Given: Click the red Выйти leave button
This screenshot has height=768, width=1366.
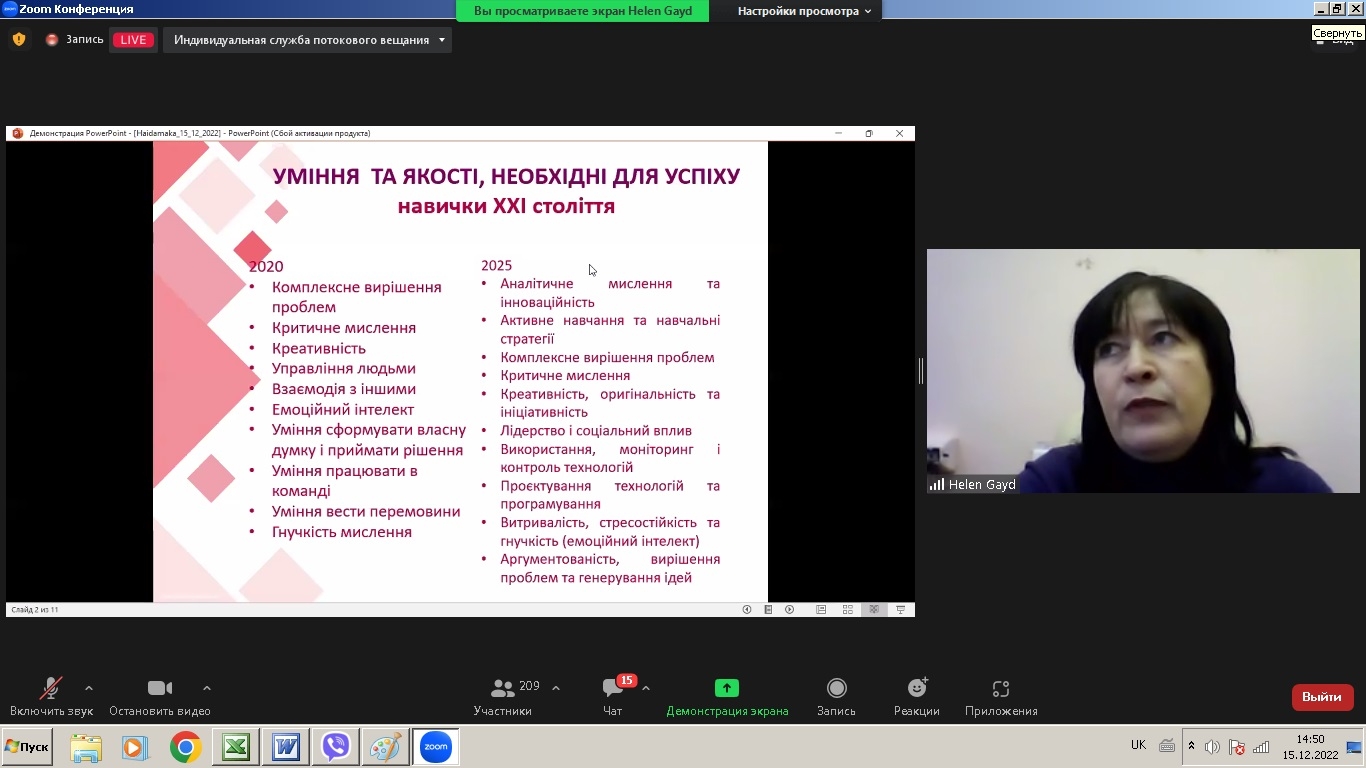Looking at the screenshot, I should coord(1322,697).
